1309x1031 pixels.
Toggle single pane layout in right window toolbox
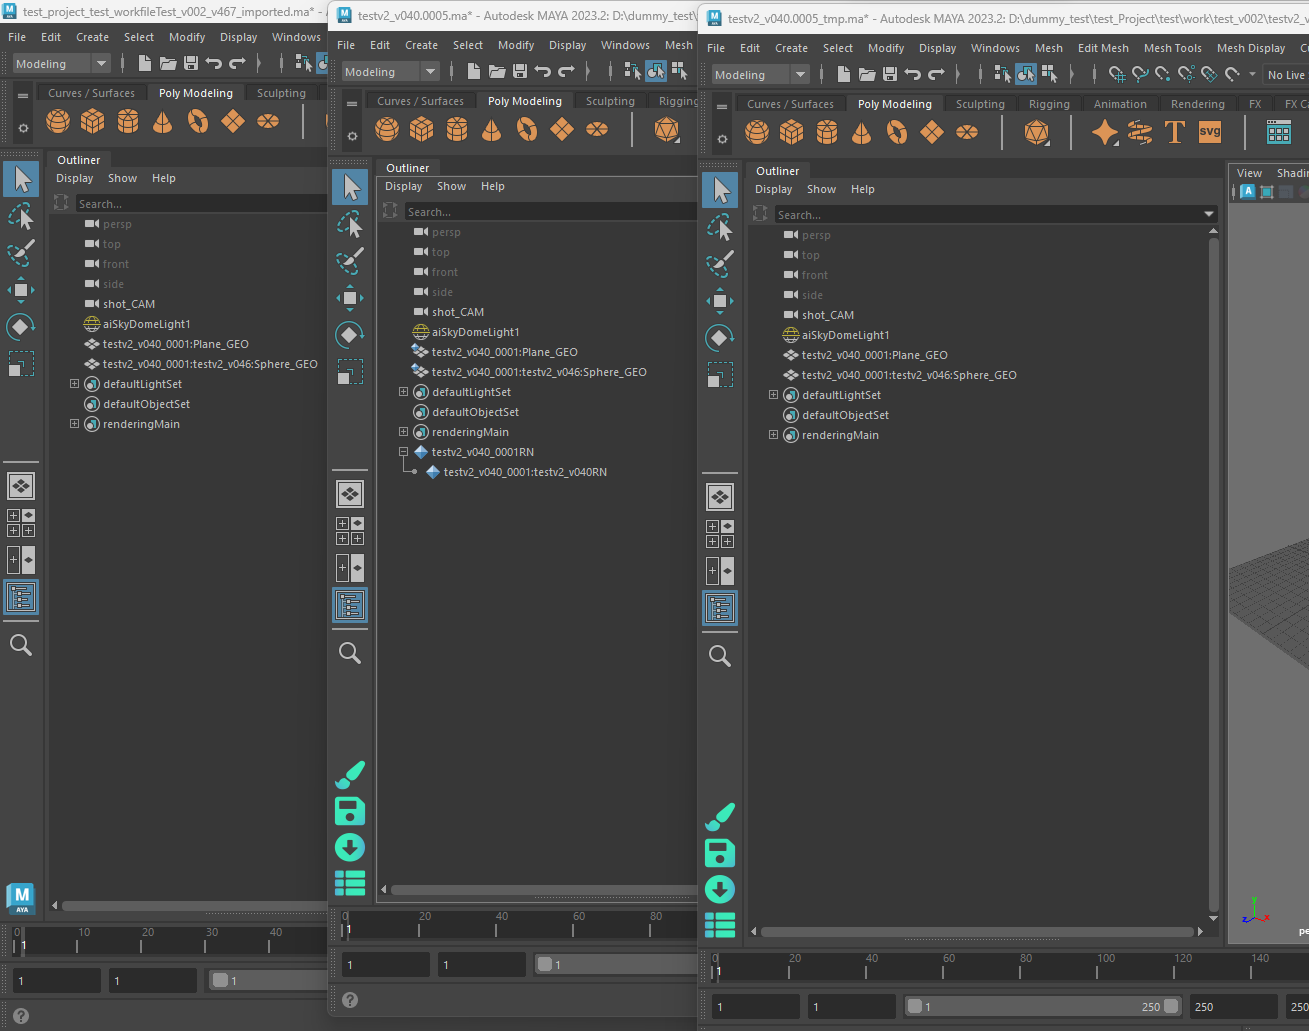click(720, 497)
